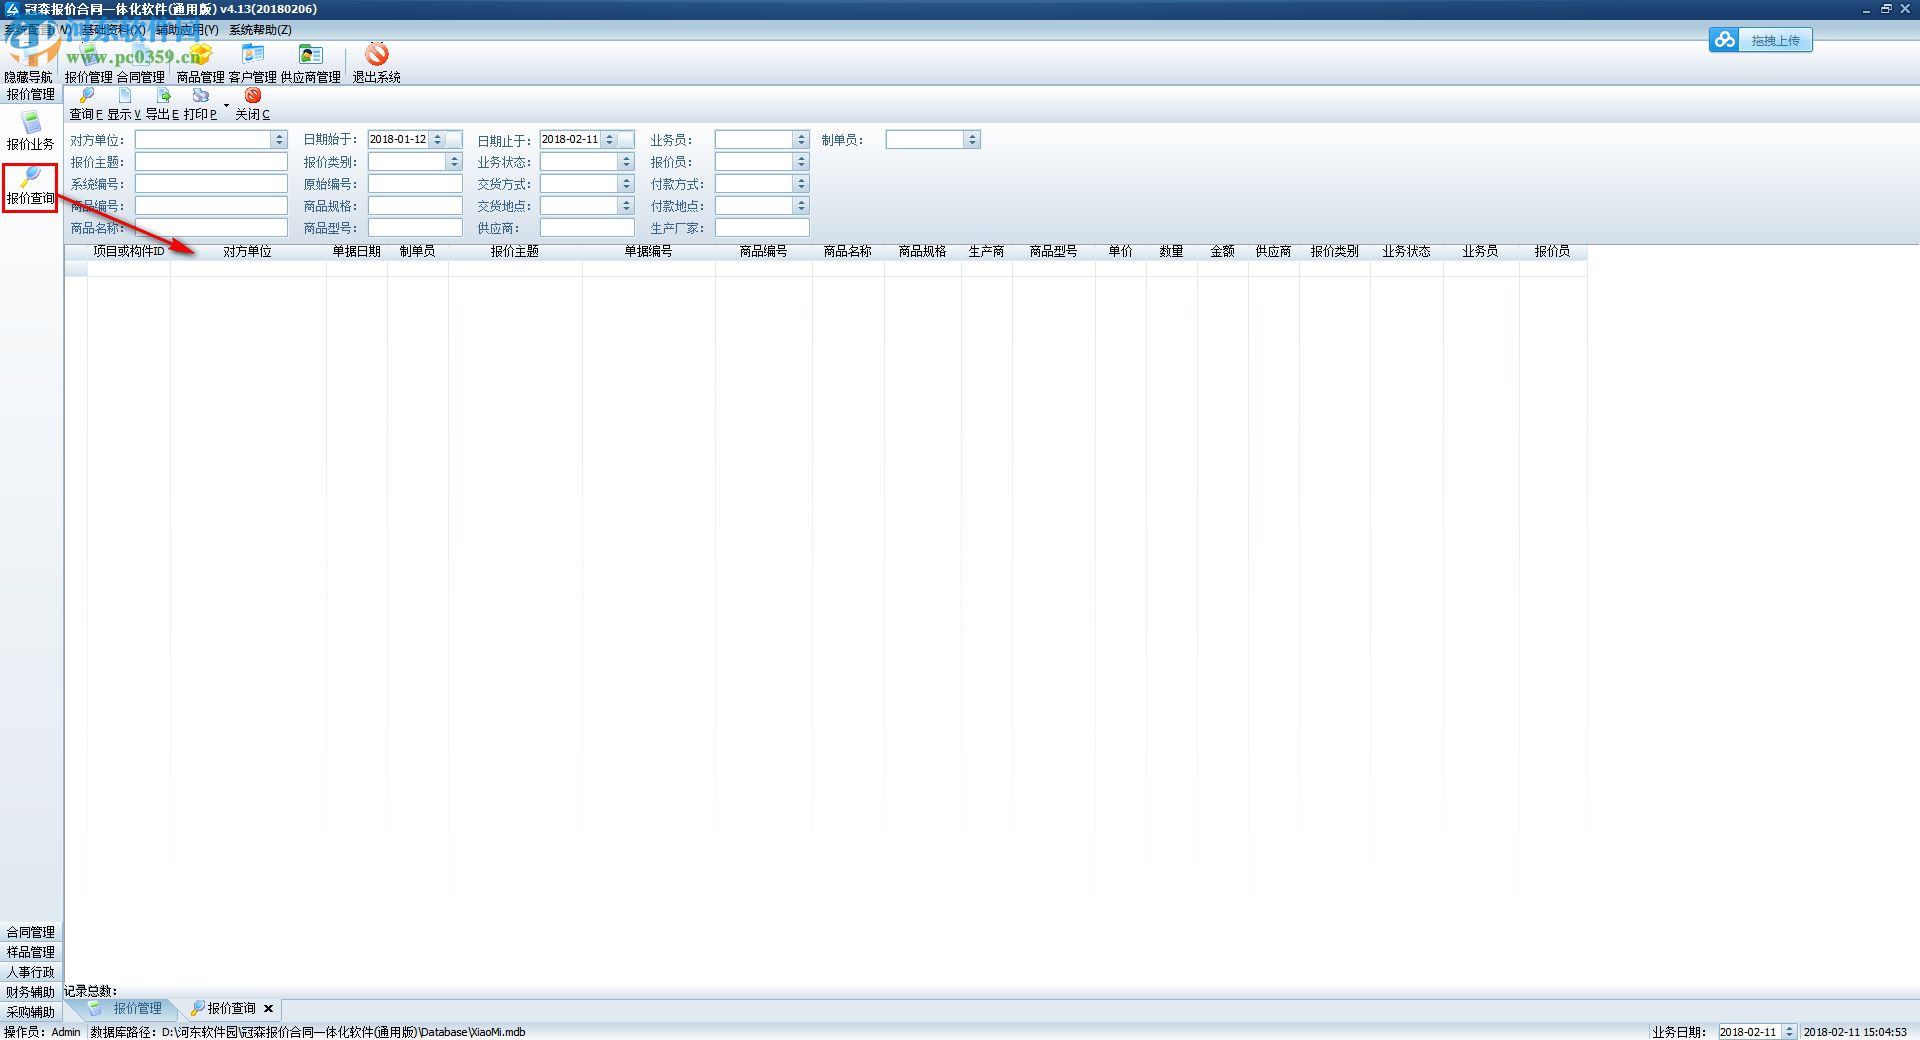Viewport: 1920px width, 1040px height.
Task: Sort by the 单据日期 column header
Action: pos(357,252)
